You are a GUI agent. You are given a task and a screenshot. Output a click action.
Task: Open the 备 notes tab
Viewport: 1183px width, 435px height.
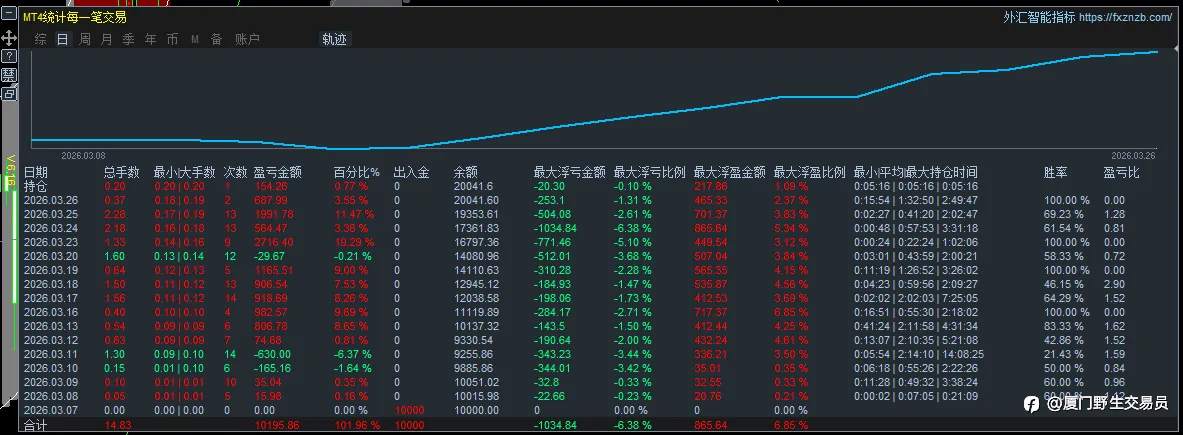(217, 39)
